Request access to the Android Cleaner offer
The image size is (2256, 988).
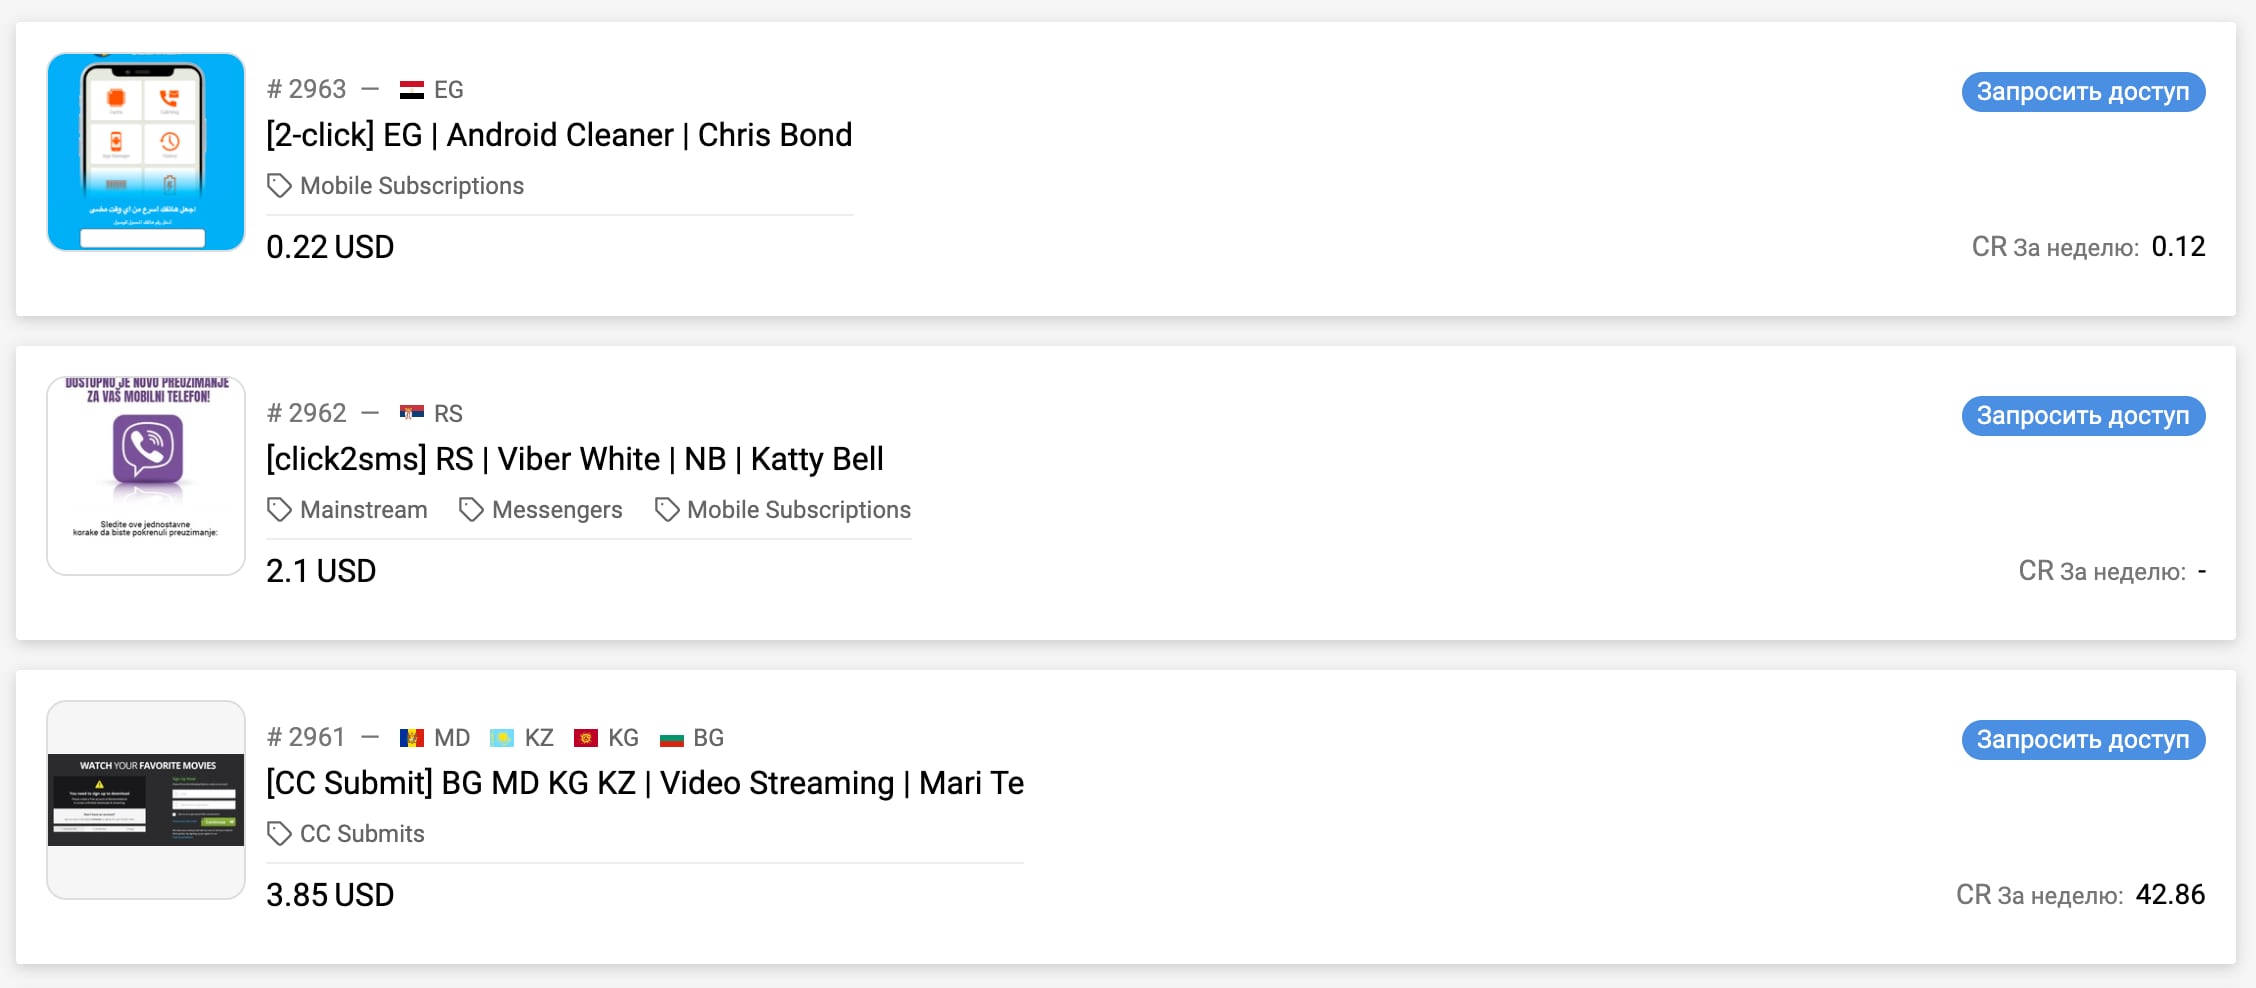pos(2083,92)
